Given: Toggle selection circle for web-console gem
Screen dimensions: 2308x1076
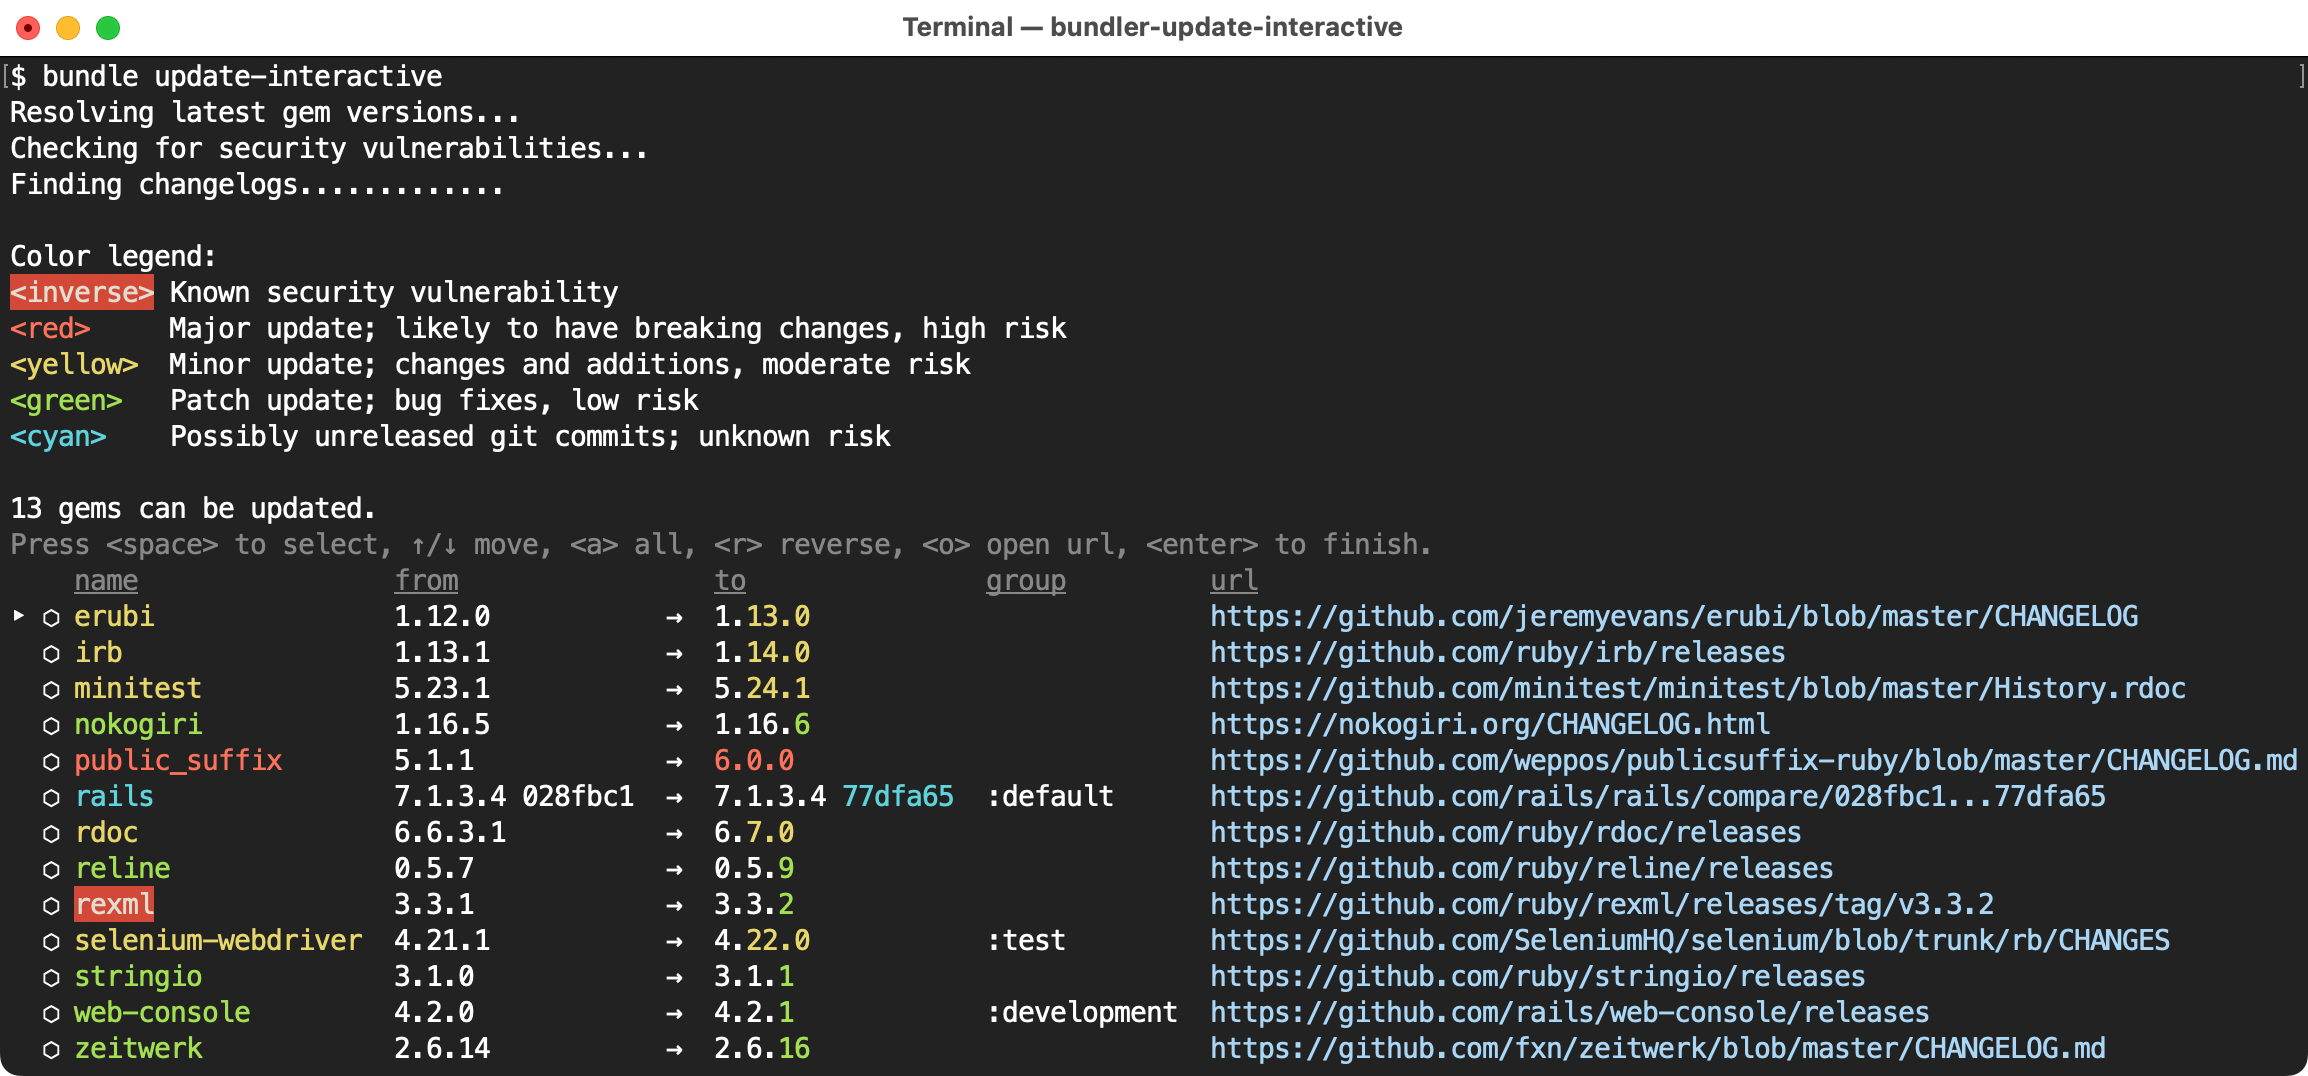Looking at the screenshot, I should (x=51, y=1014).
